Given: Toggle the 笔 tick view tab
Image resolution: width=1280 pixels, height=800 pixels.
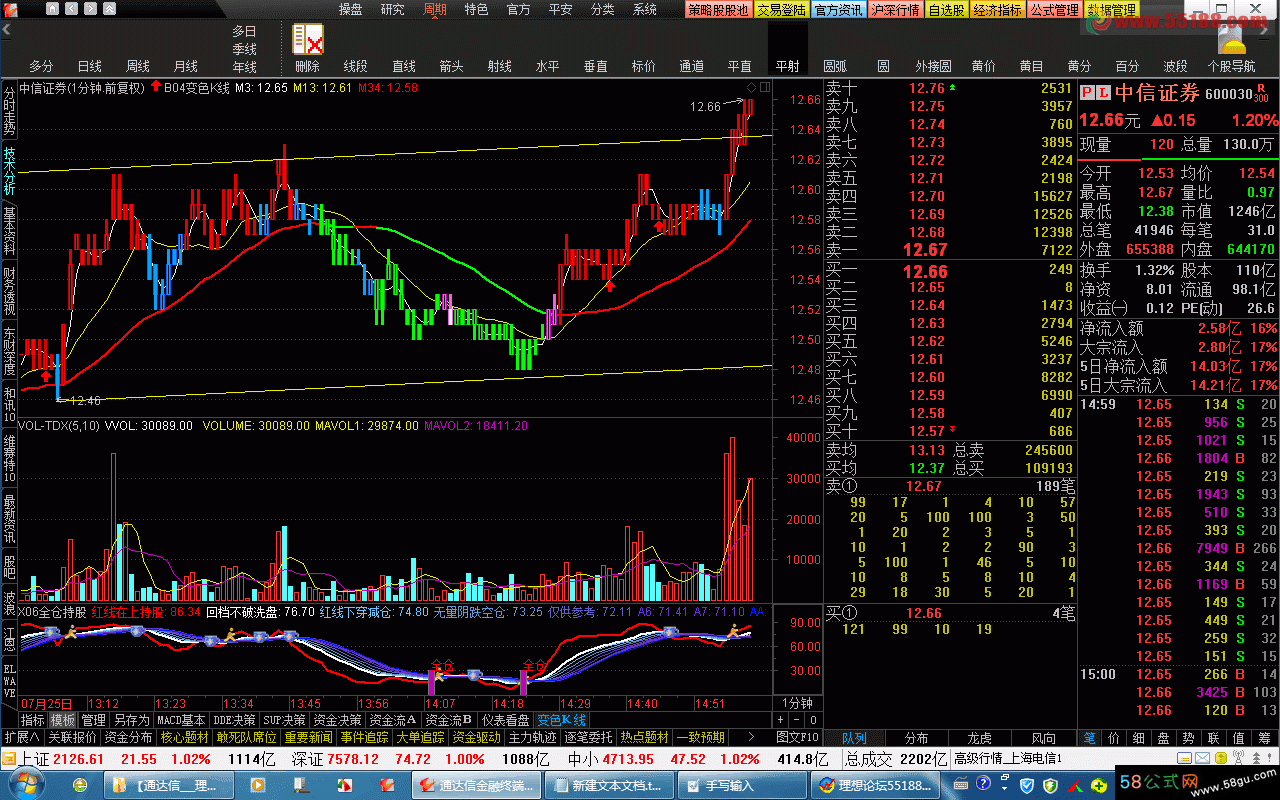Looking at the screenshot, I should 1090,737.
